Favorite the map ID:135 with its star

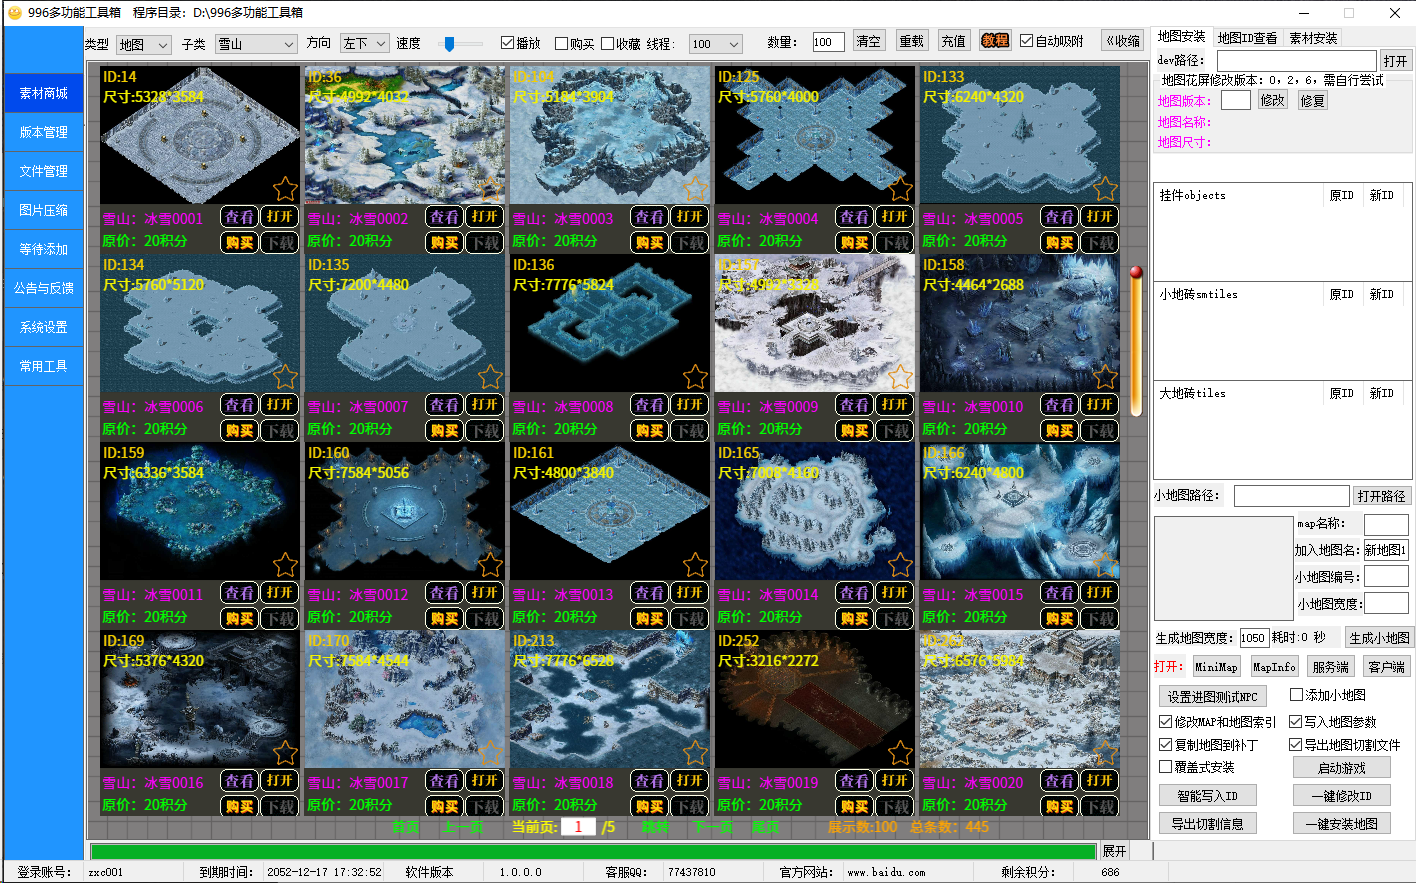pyautogui.click(x=490, y=376)
